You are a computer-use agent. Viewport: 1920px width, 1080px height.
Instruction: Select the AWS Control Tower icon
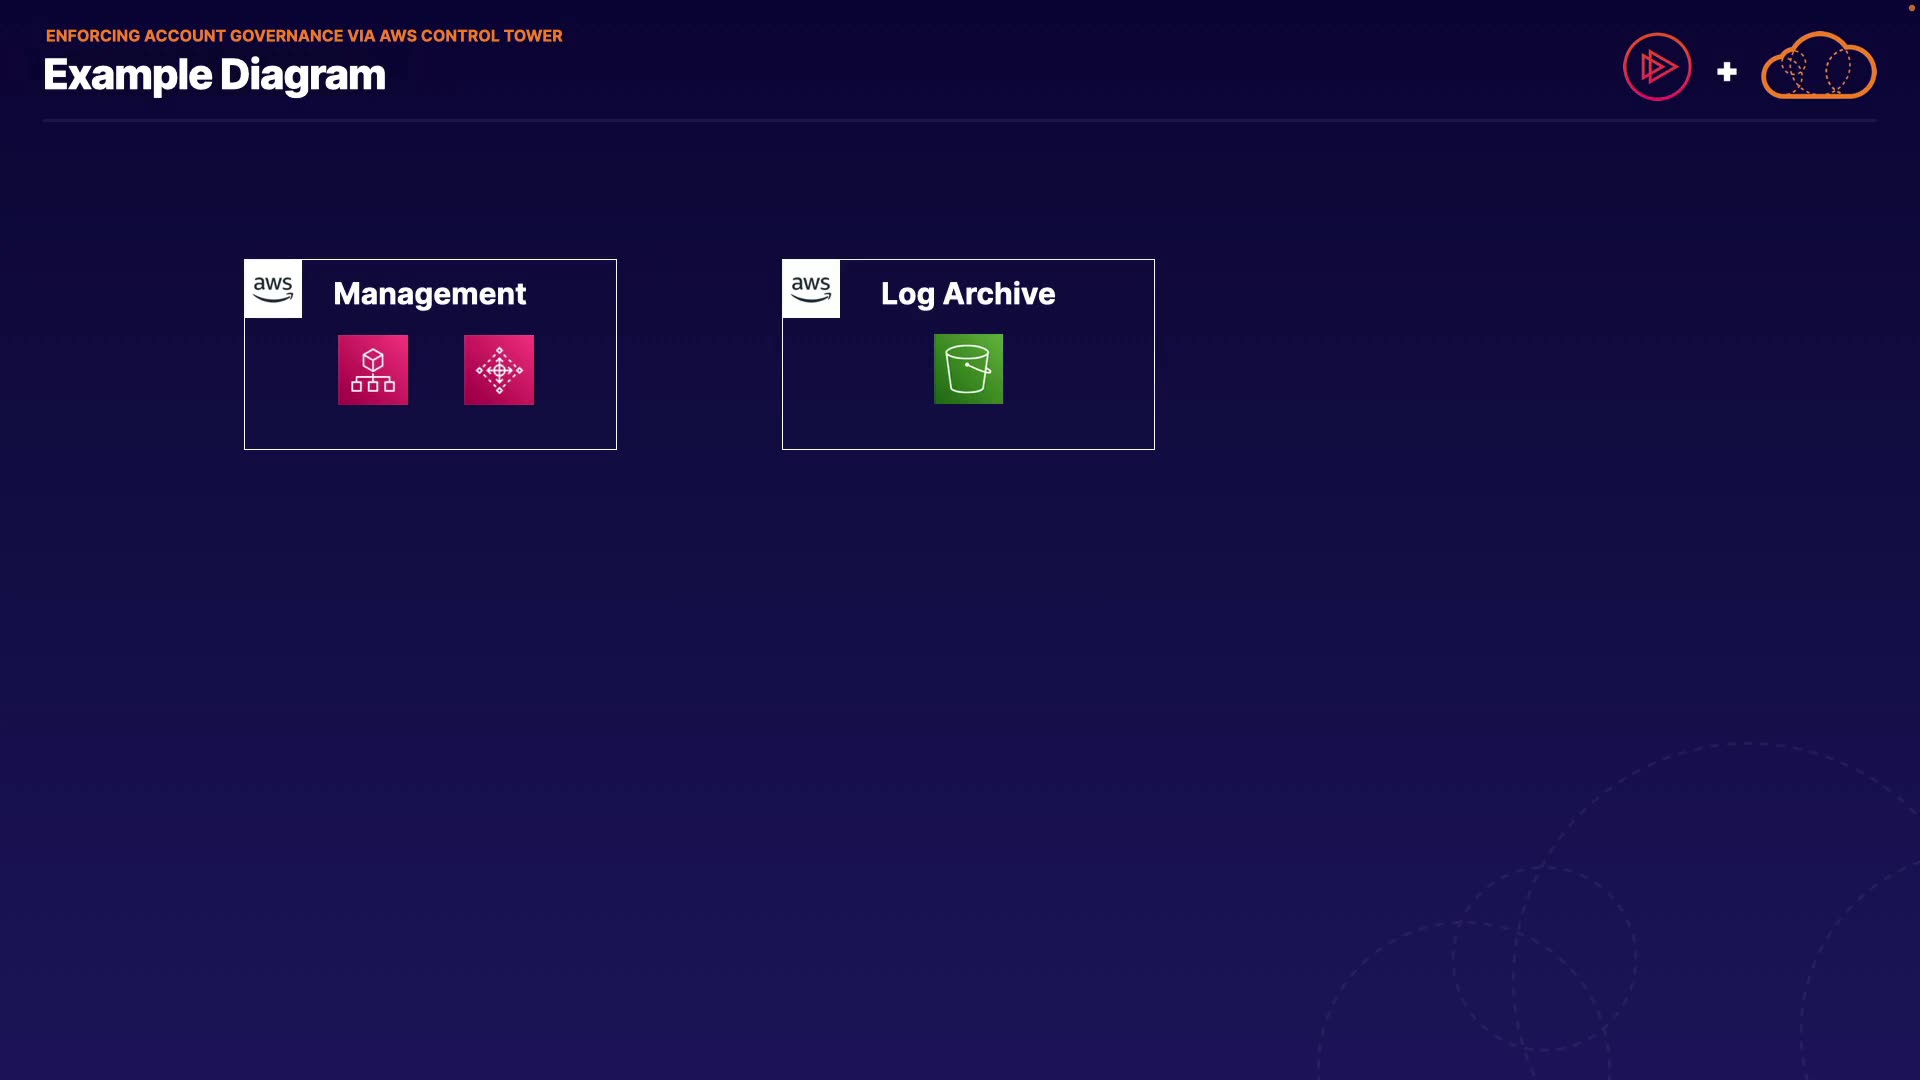coord(498,370)
